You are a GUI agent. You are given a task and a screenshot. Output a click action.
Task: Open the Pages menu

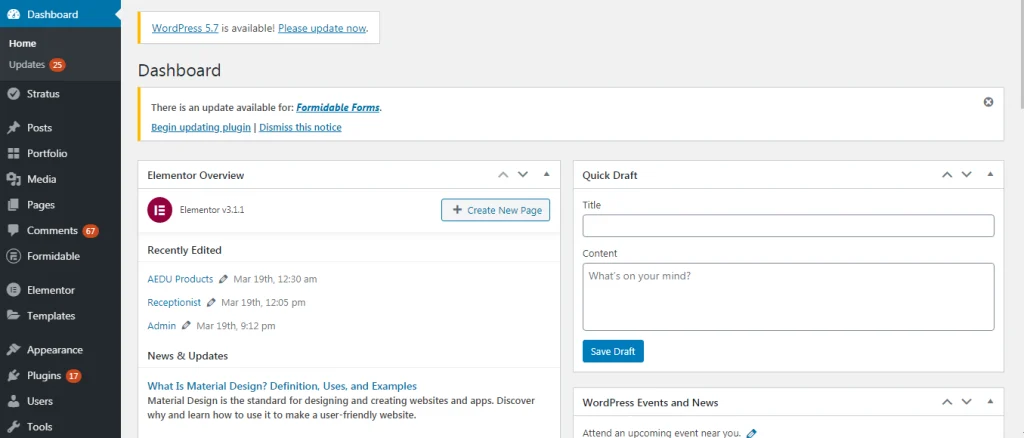40,205
